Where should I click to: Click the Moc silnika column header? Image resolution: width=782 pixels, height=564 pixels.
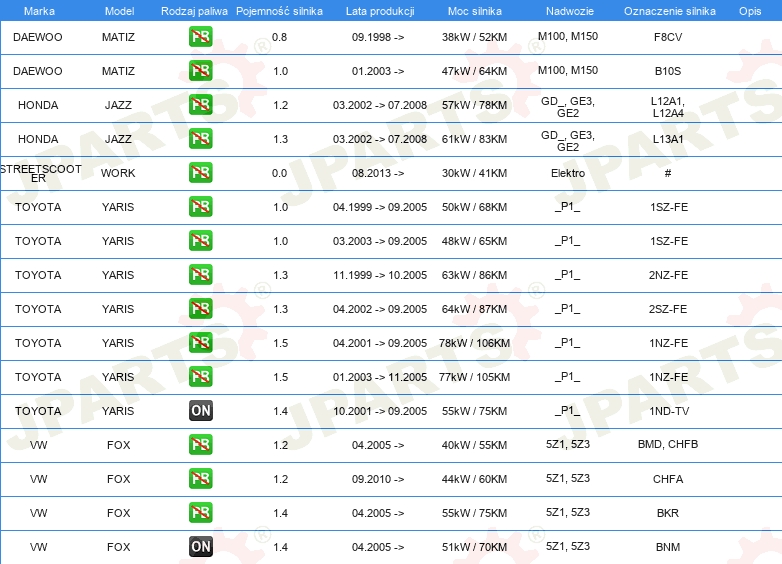point(474,11)
